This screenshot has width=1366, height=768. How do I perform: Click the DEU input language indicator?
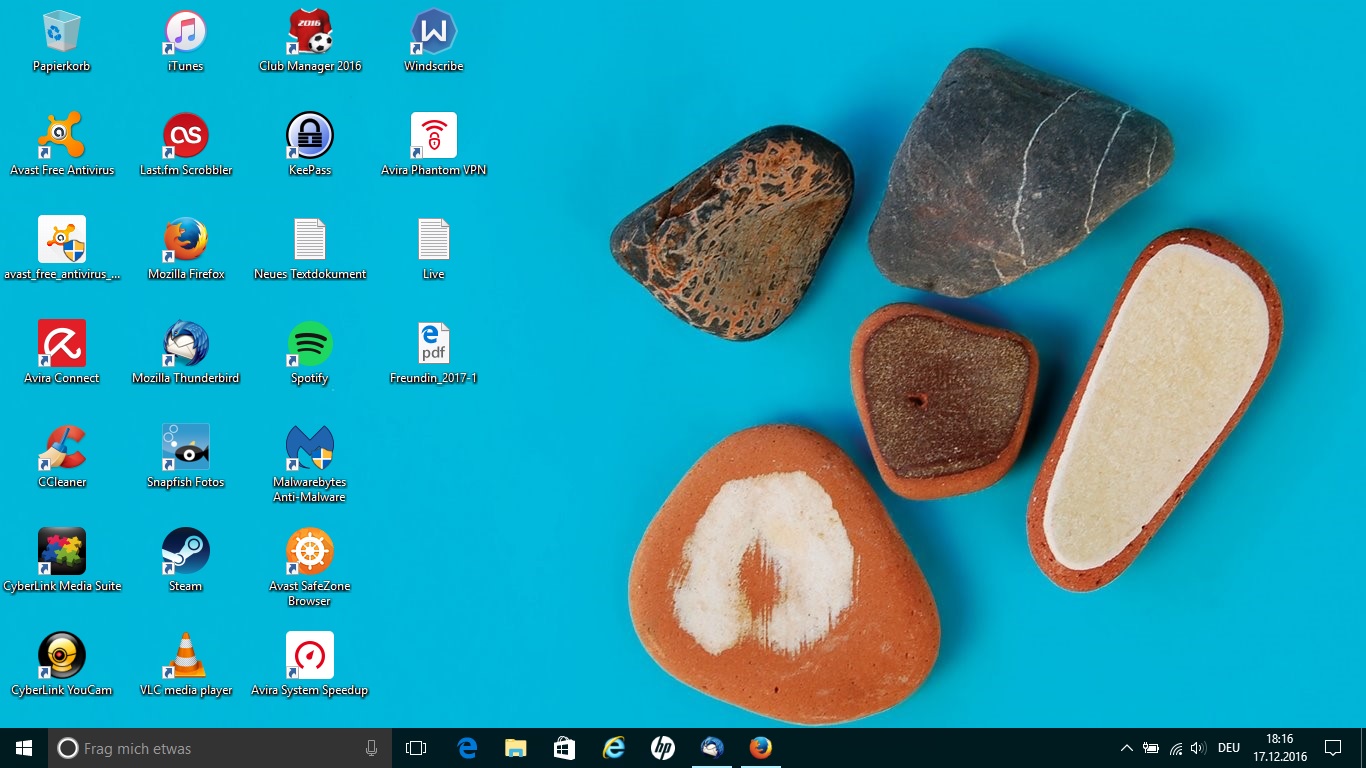point(1229,748)
